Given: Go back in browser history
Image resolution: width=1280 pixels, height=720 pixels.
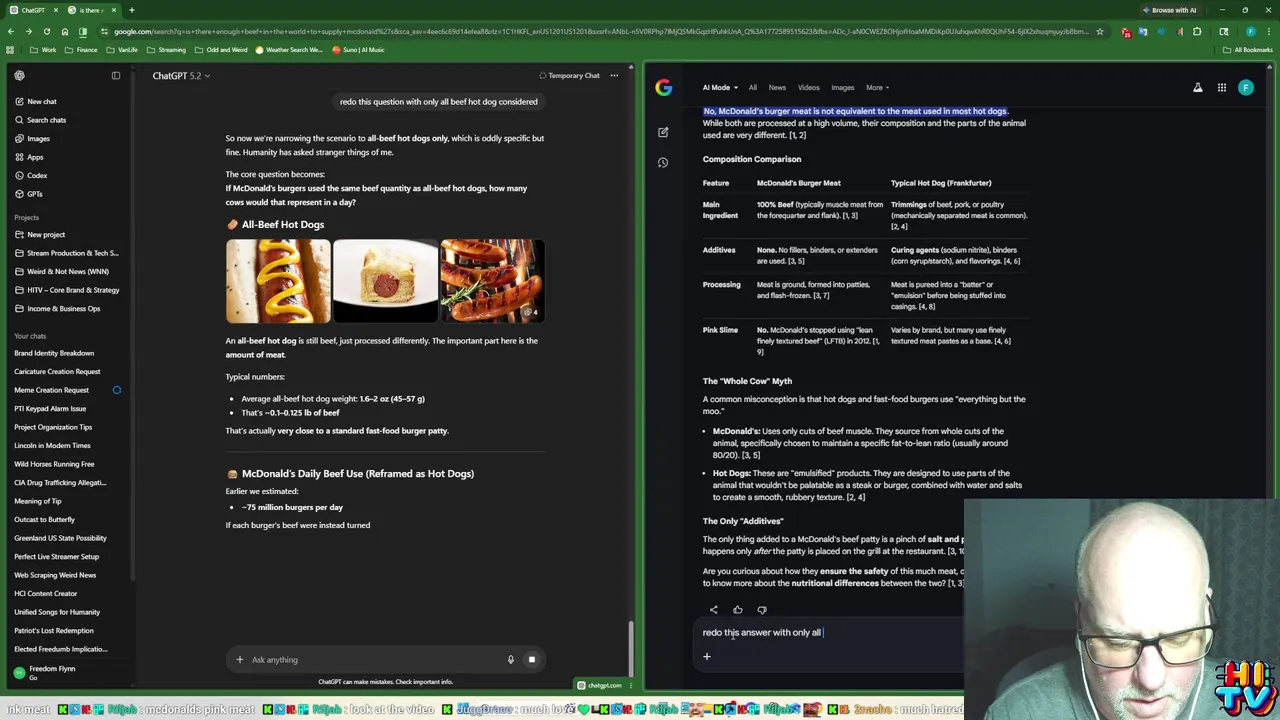Looking at the screenshot, I should click(x=11, y=31).
